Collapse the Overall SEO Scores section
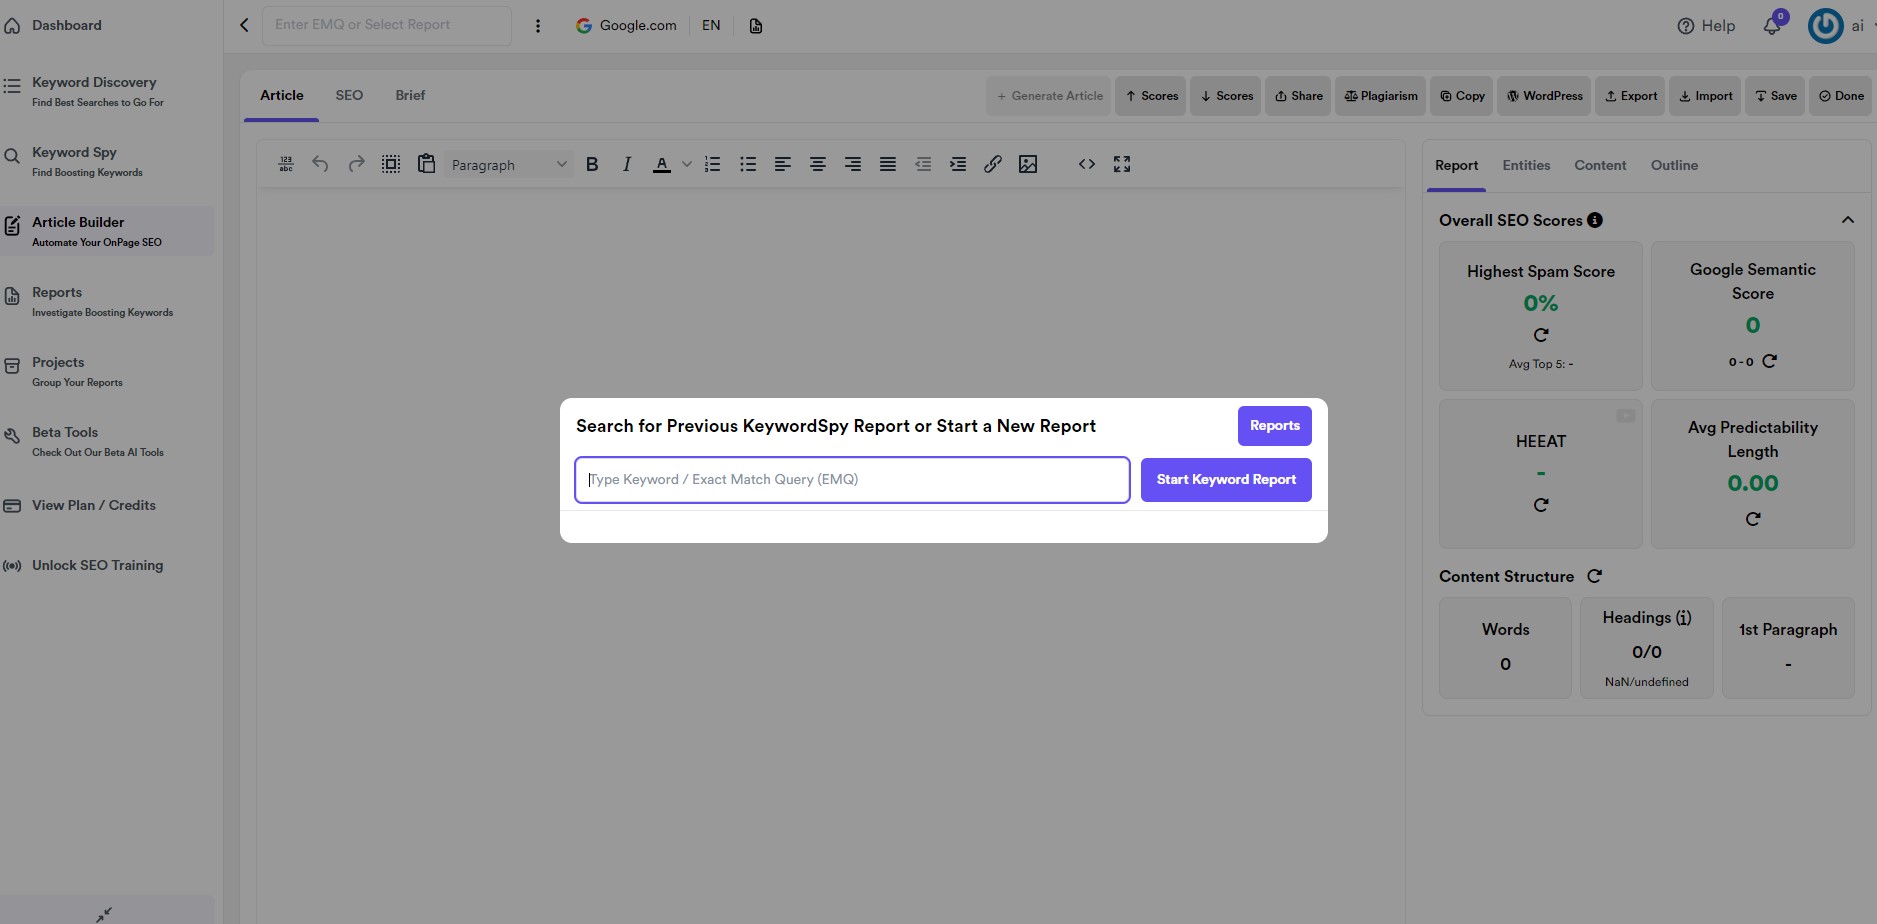The image size is (1877, 924). [1848, 220]
